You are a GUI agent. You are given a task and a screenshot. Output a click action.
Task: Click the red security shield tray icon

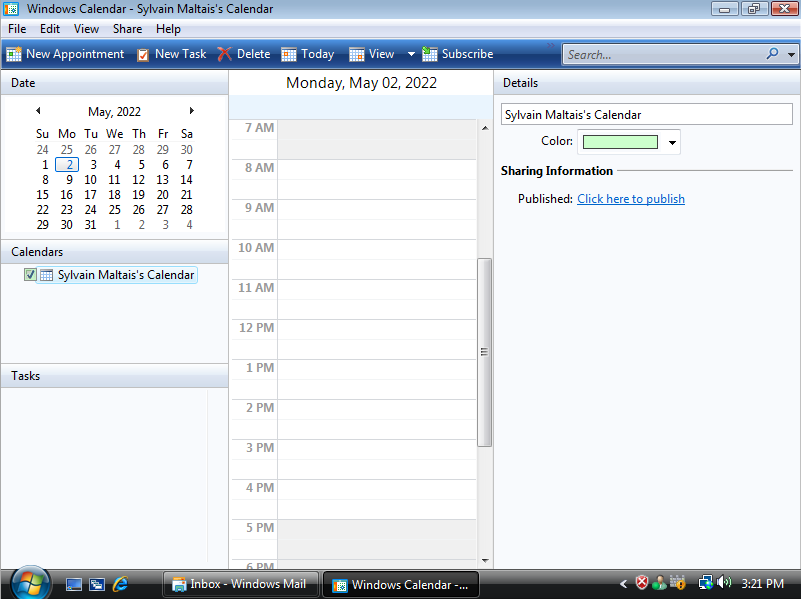[642, 583]
